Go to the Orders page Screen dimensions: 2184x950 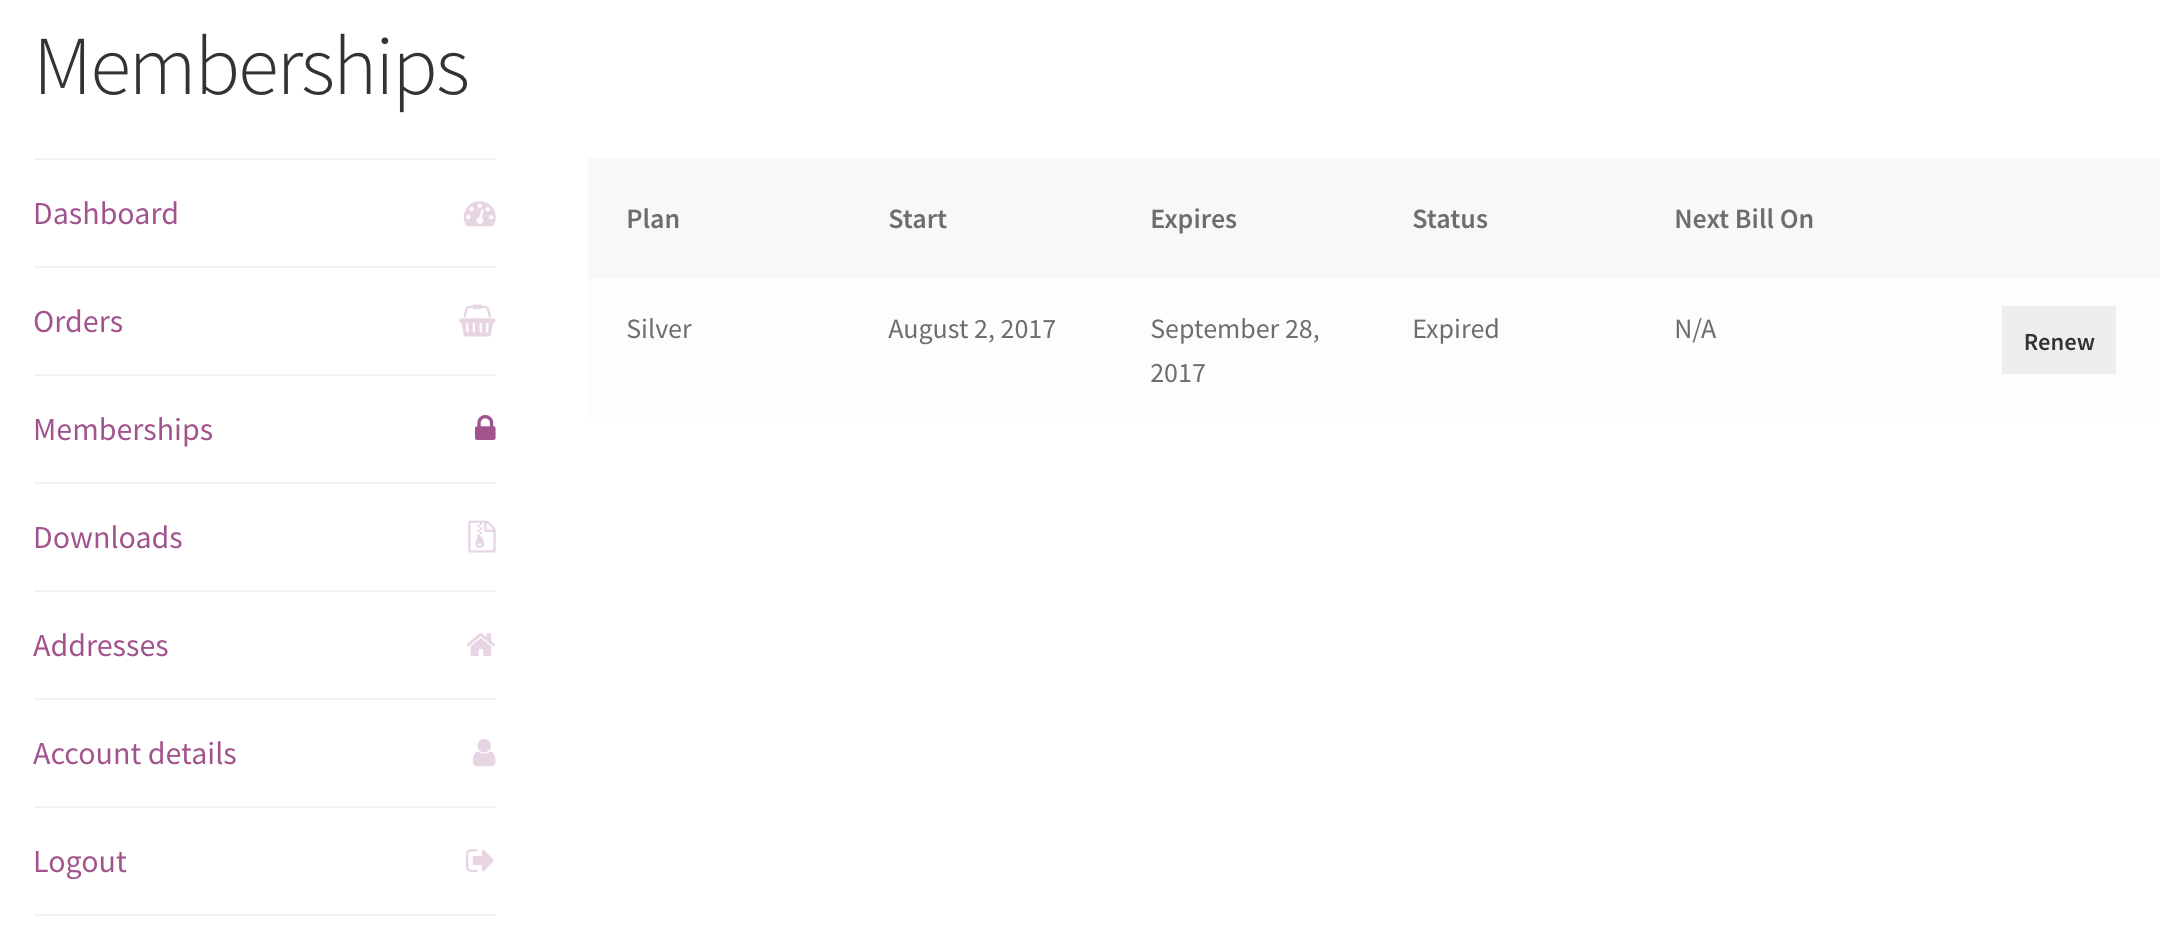pos(78,322)
